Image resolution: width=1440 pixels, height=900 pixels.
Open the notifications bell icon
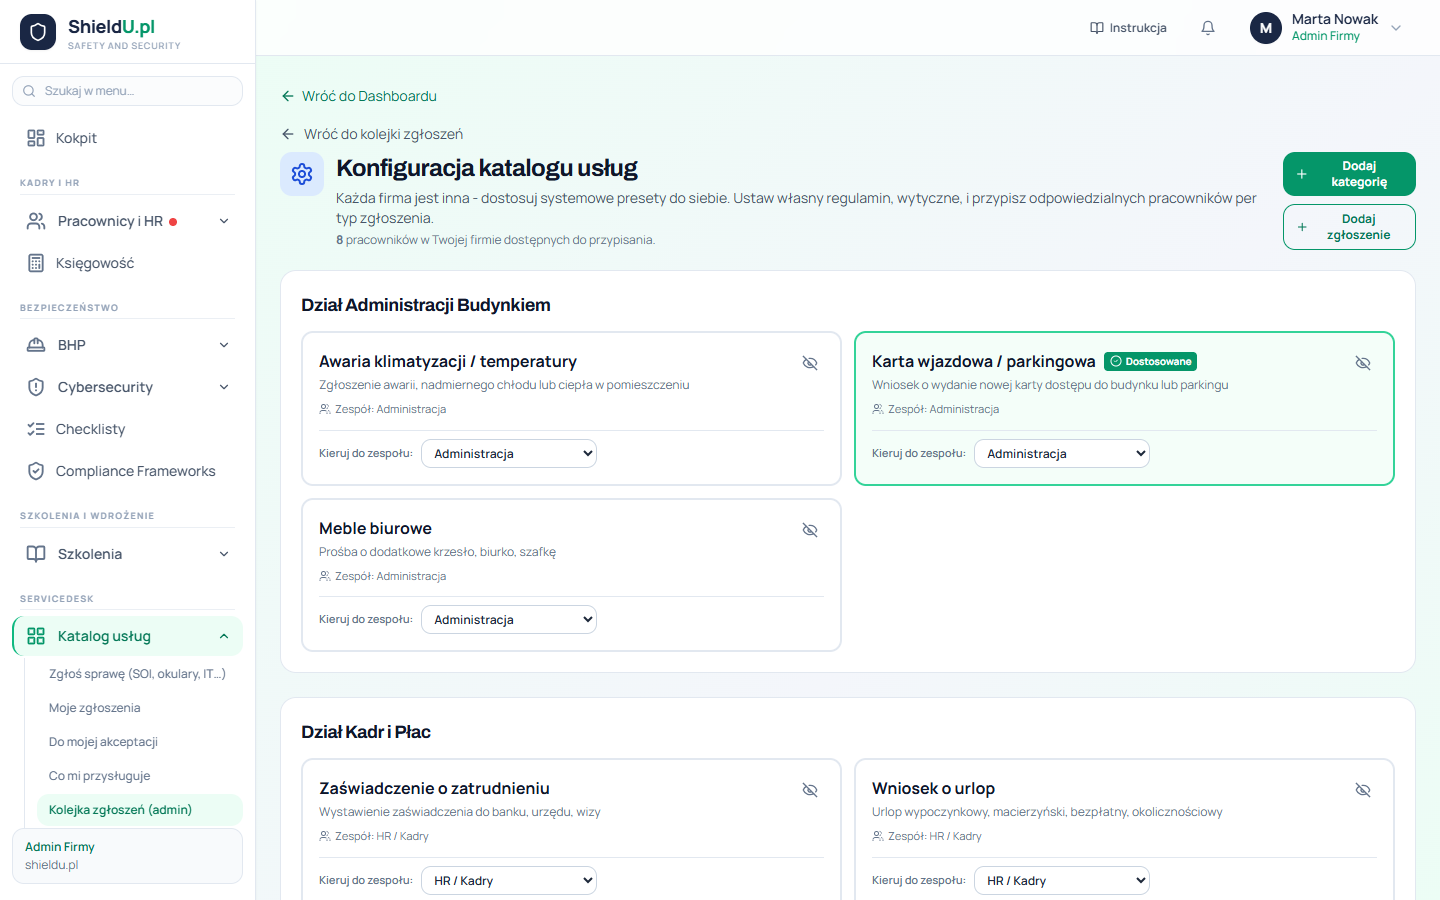[1208, 28]
